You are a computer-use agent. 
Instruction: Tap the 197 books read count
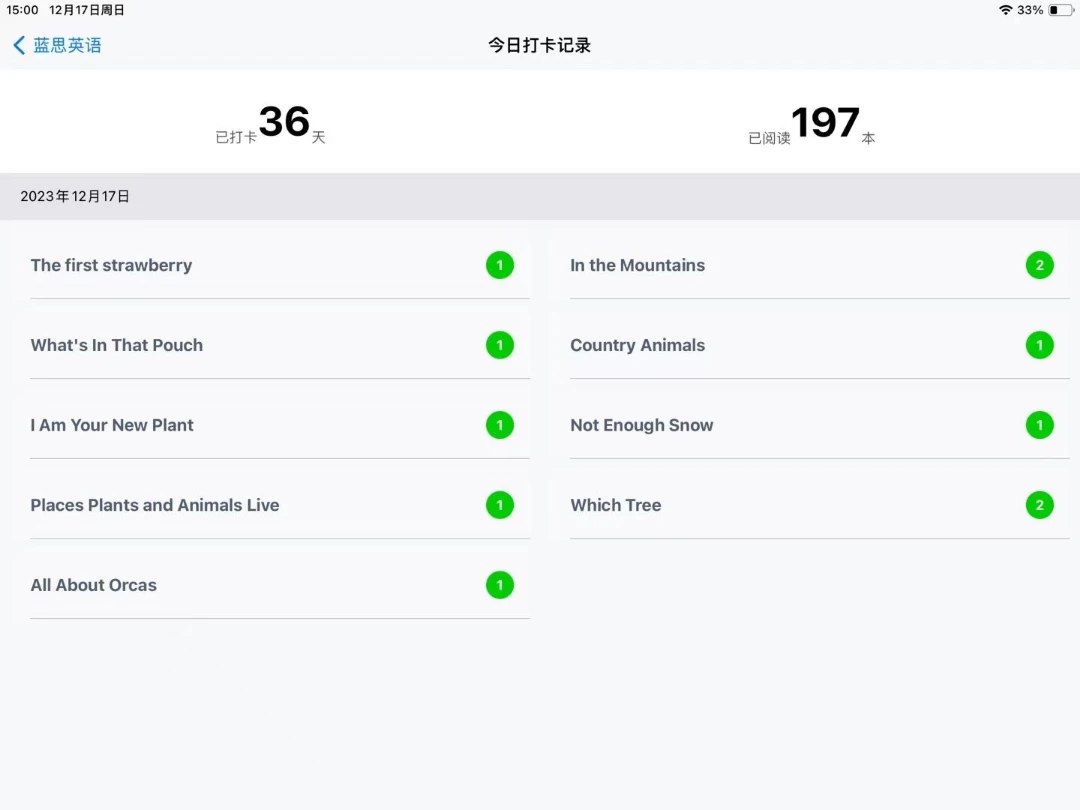(x=825, y=123)
